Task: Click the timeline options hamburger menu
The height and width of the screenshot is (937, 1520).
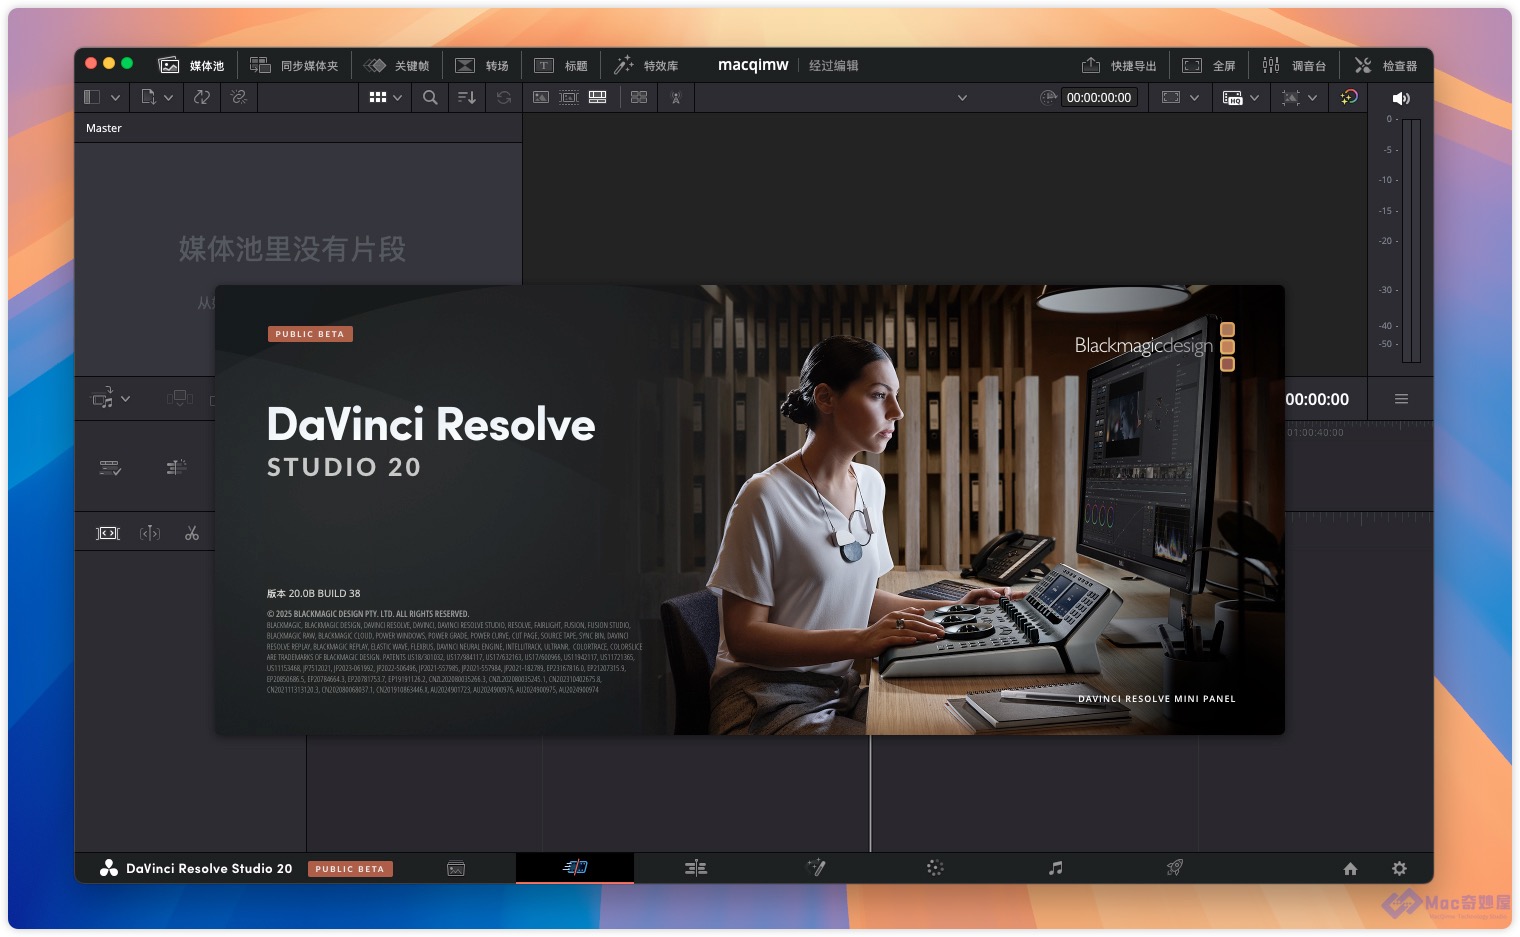Action: [1401, 399]
